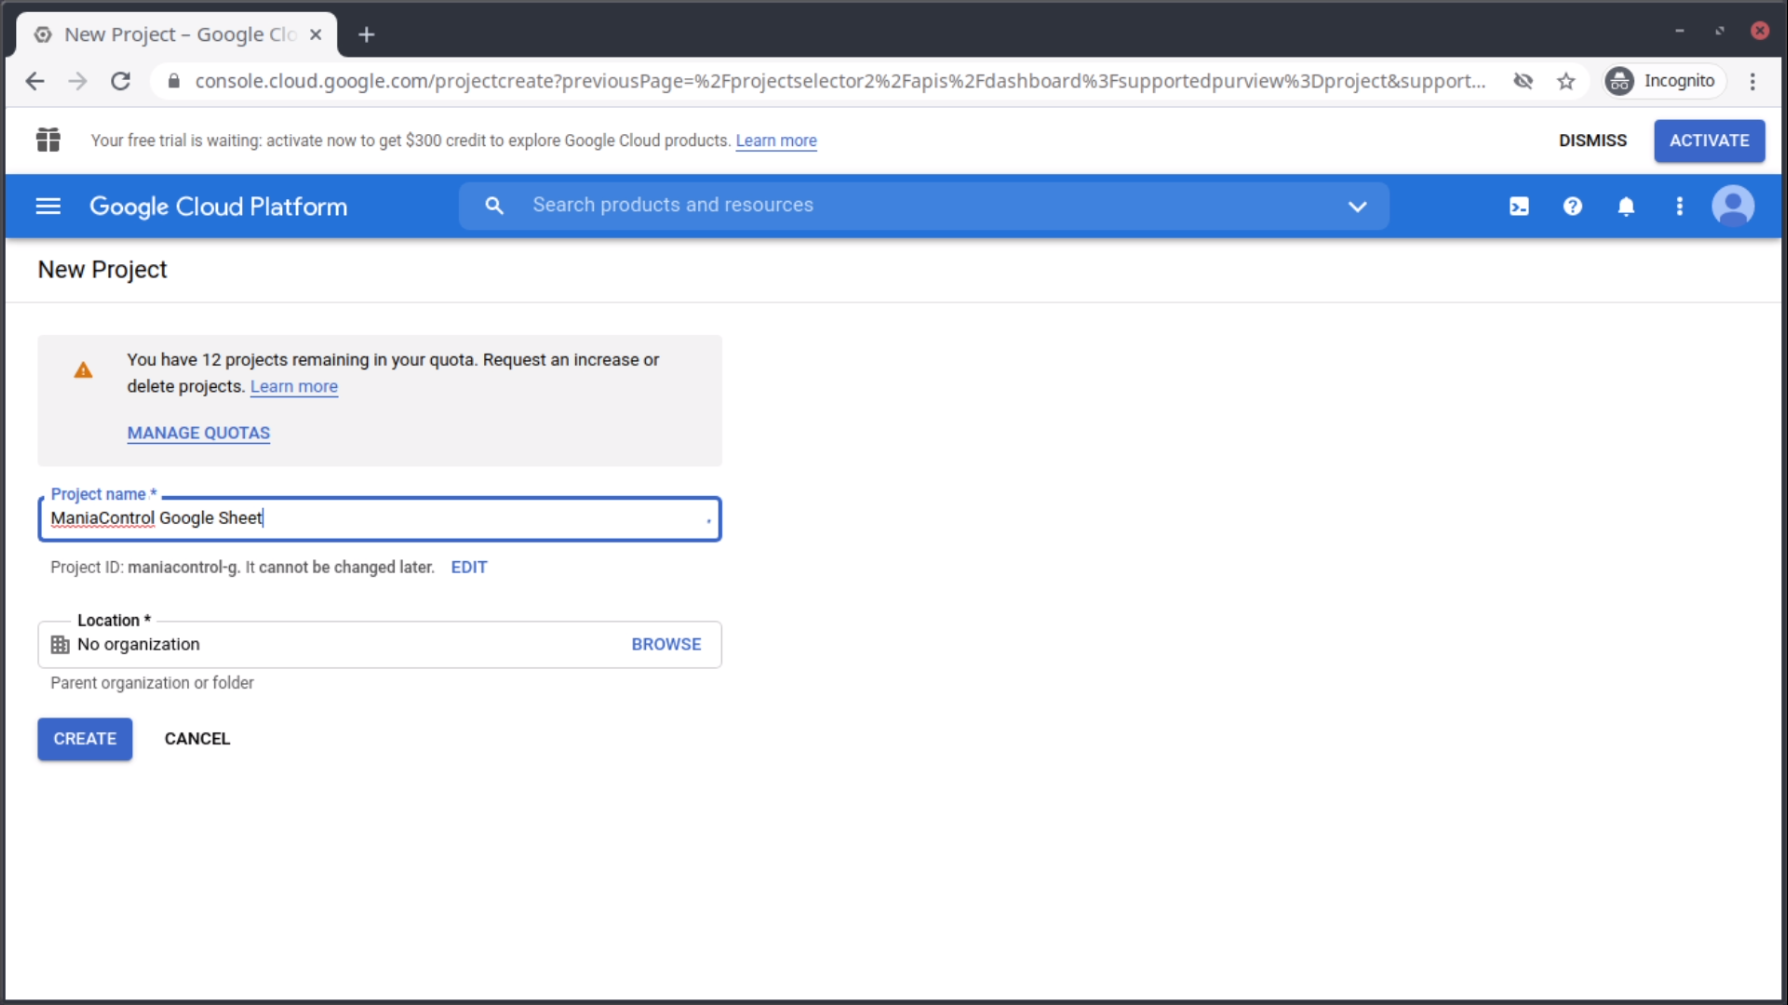The width and height of the screenshot is (1788, 1005).
Task: Activate Cloud Shell terminal icon
Action: [1518, 206]
